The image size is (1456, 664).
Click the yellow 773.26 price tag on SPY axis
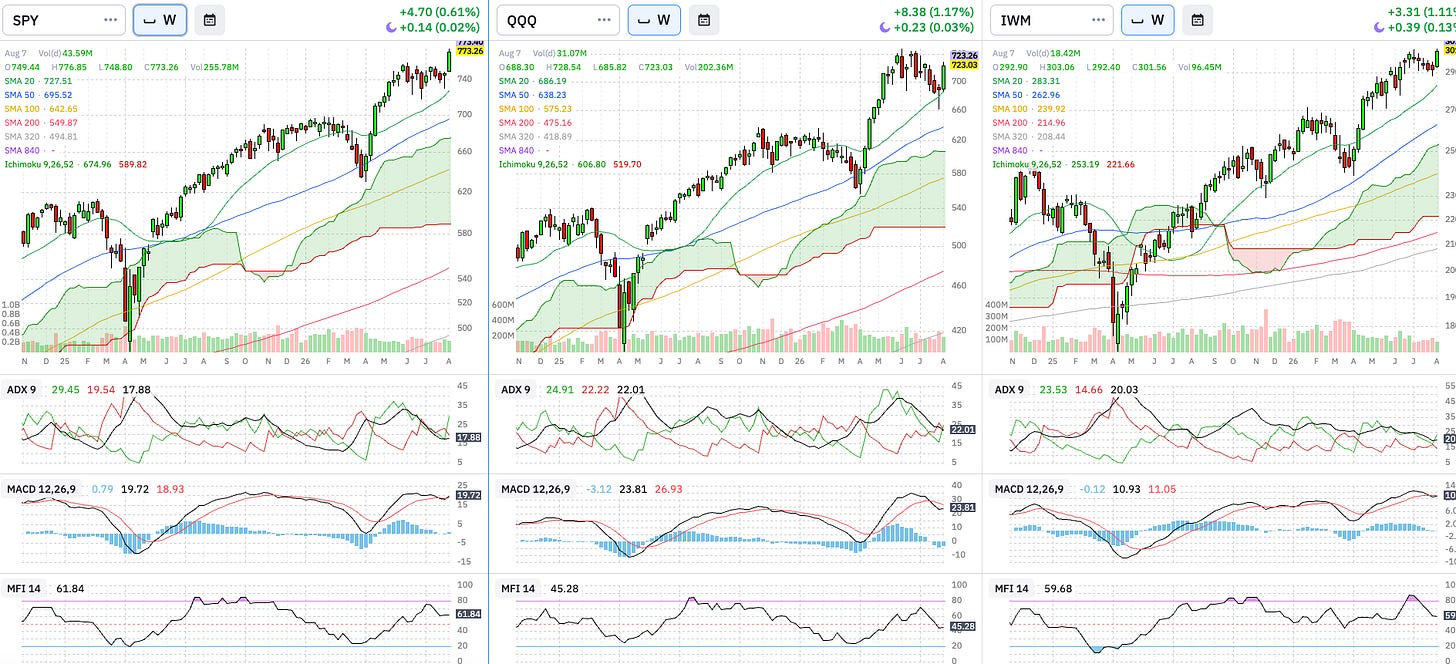pyautogui.click(x=470, y=51)
